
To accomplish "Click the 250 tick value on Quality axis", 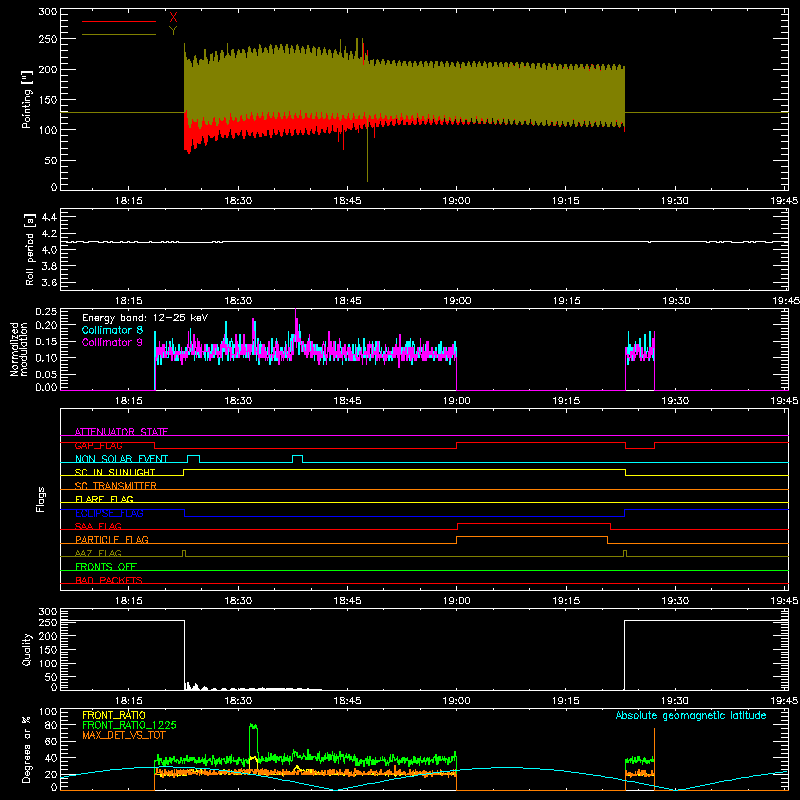I will [48, 622].
